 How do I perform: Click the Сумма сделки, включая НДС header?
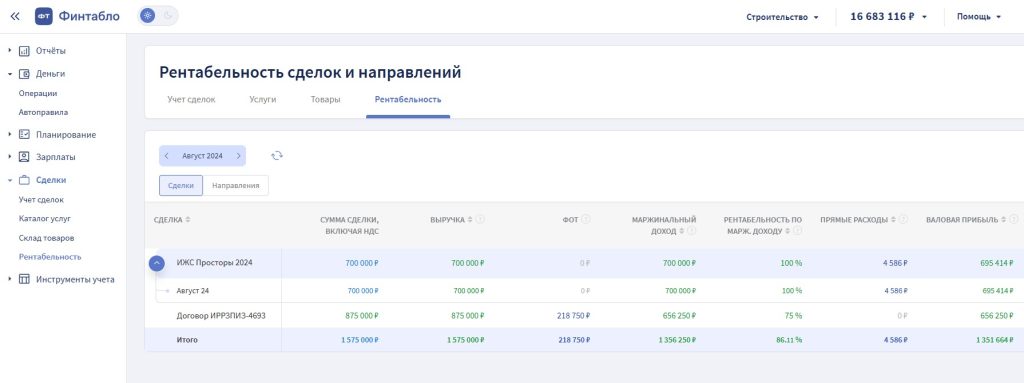(349, 225)
